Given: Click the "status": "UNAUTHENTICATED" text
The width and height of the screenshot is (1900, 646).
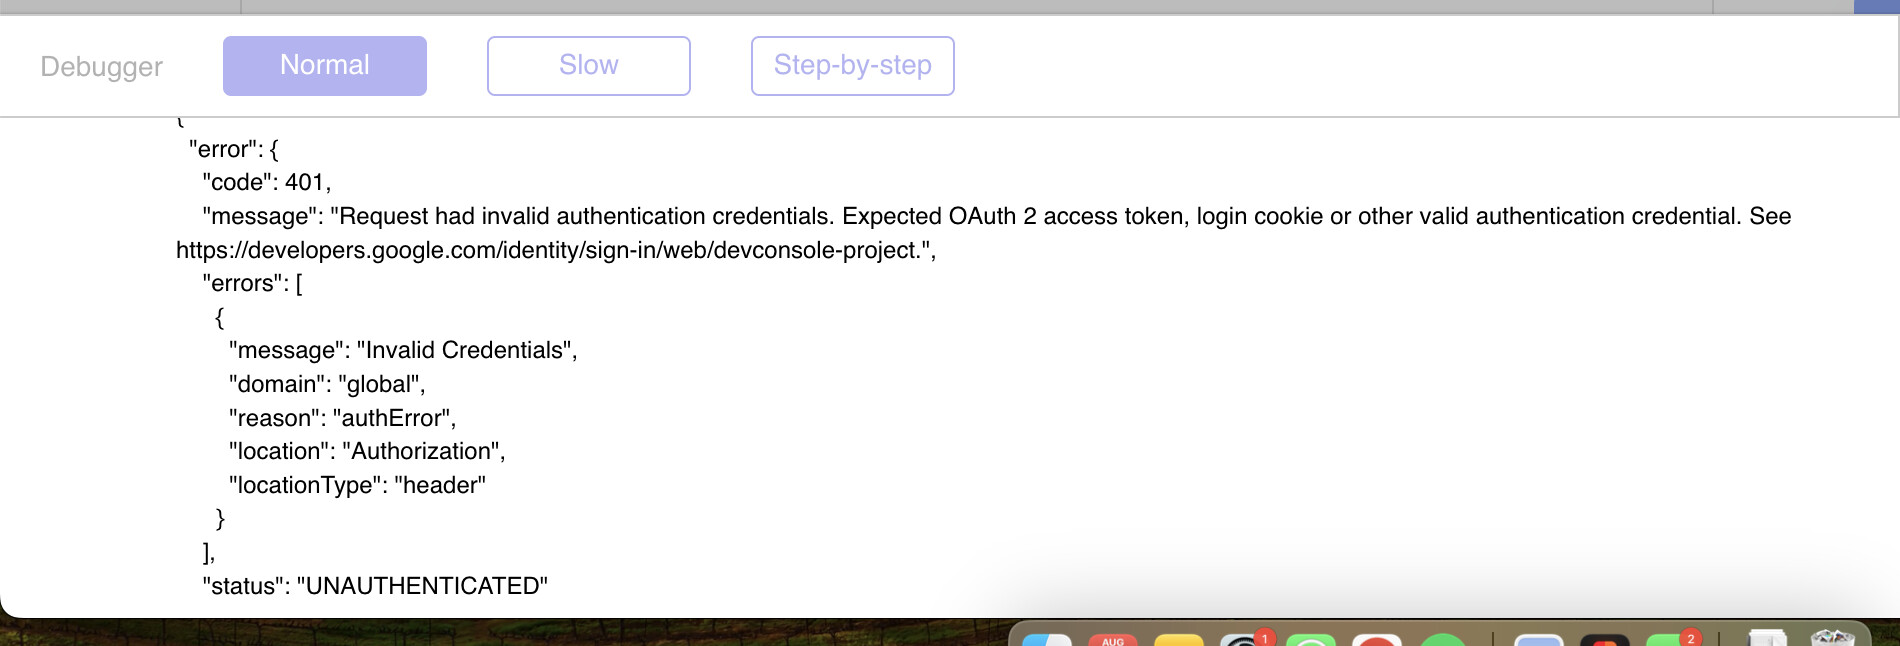Looking at the screenshot, I should click(375, 586).
